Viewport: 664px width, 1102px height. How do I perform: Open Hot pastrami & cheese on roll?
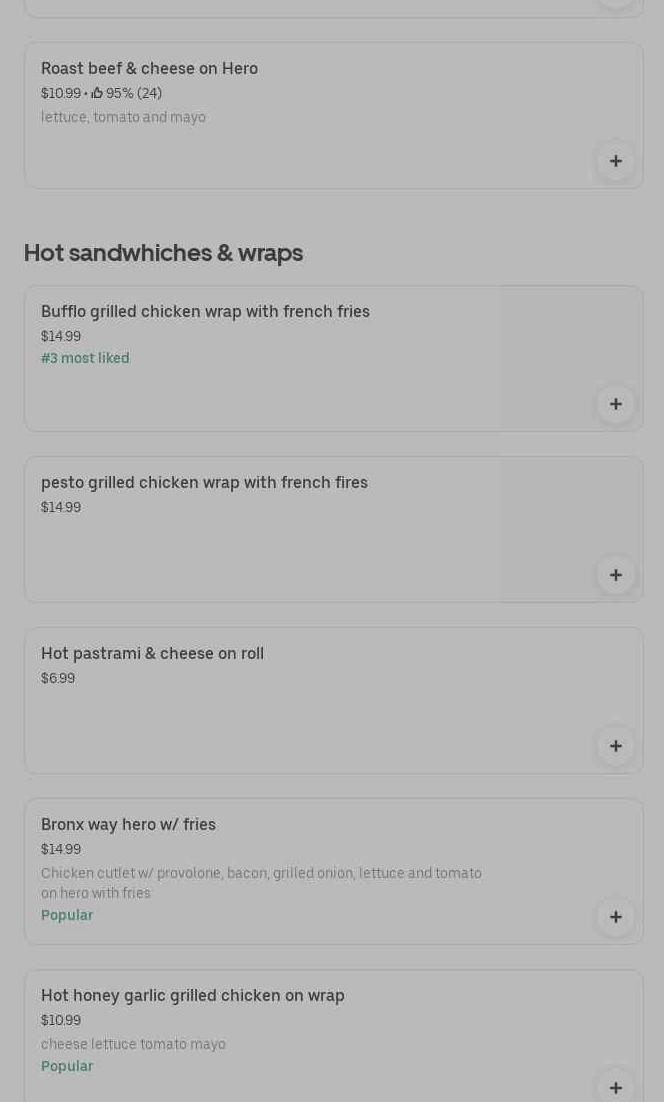[x=152, y=654]
